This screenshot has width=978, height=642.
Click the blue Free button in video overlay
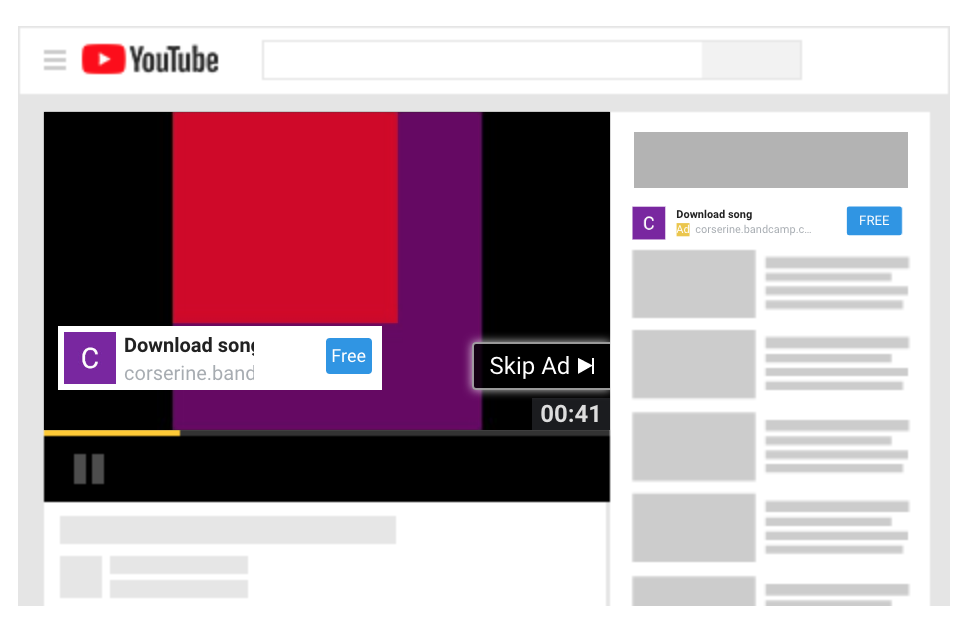click(x=348, y=356)
